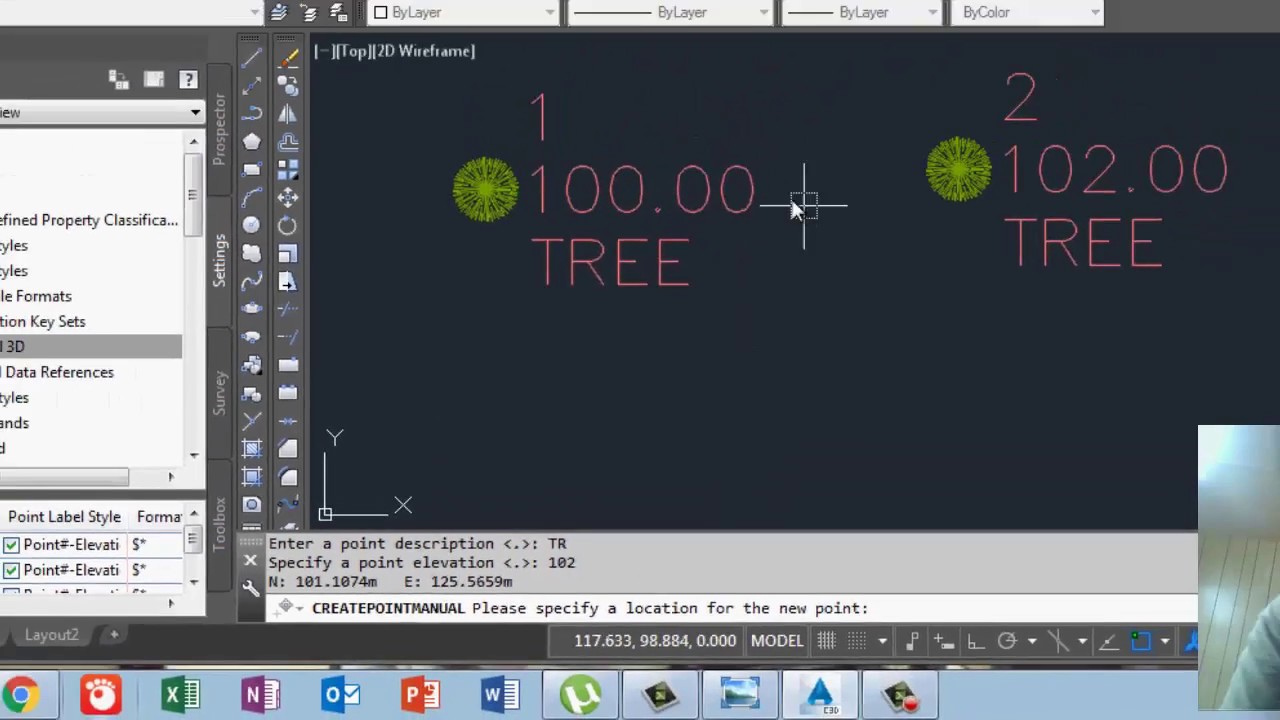Uncheck first Point#-Elevati label style checkbox
This screenshot has width=1280, height=720.
point(11,545)
